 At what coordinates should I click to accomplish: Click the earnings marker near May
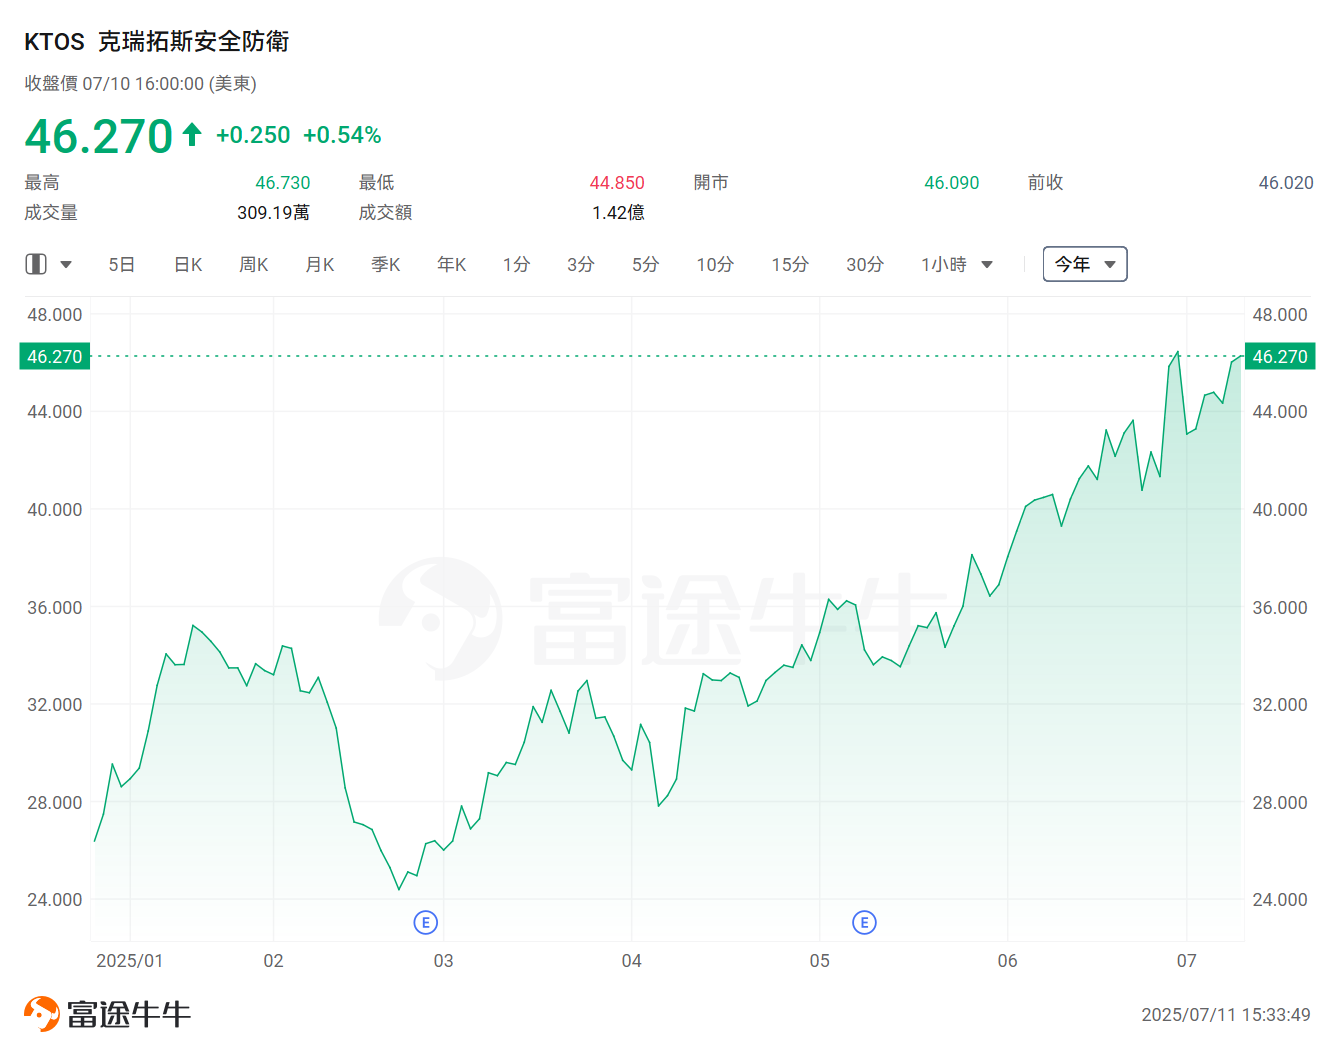[x=864, y=922]
